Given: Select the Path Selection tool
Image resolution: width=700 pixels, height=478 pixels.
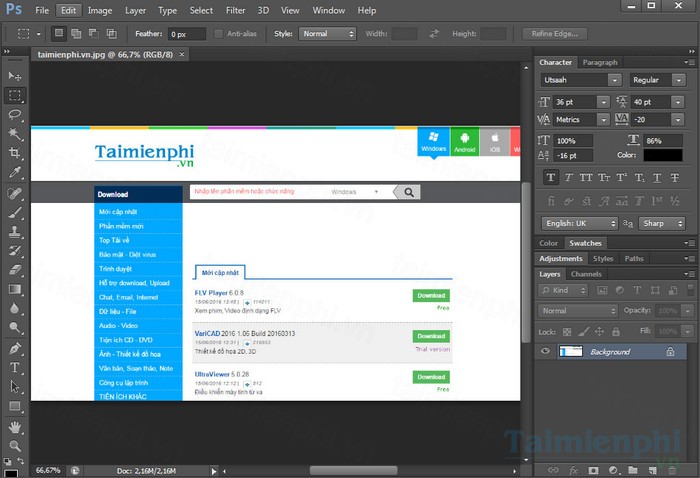Looking at the screenshot, I should (15, 387).
